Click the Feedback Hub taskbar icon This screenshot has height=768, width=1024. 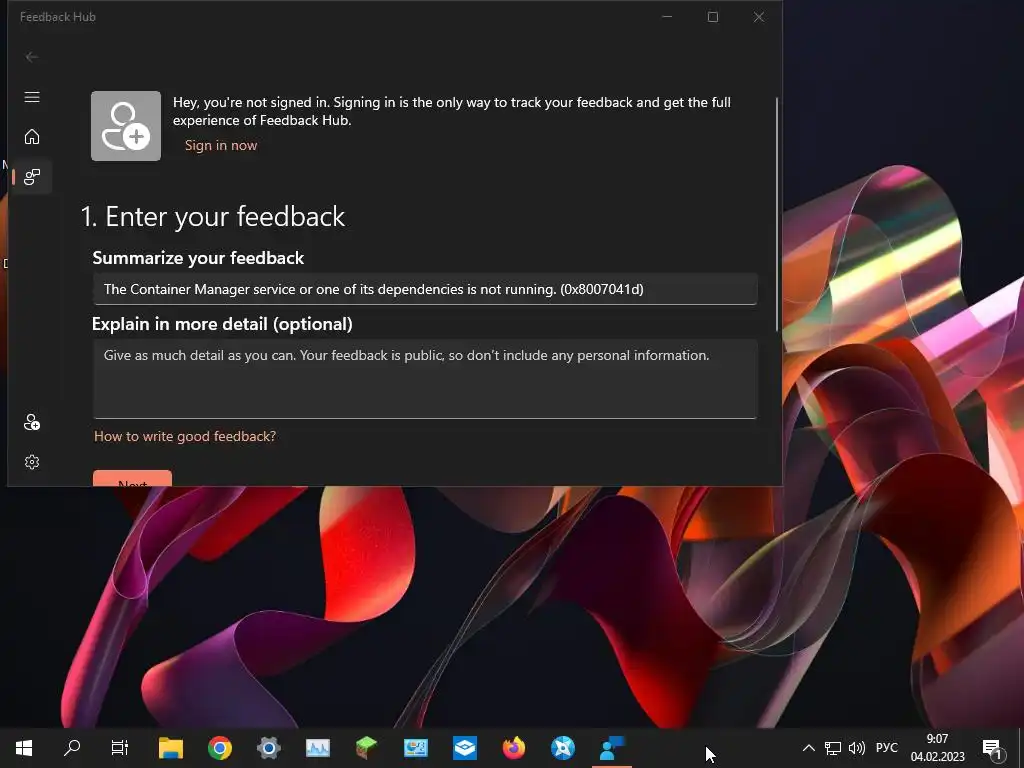pos(612,748)
